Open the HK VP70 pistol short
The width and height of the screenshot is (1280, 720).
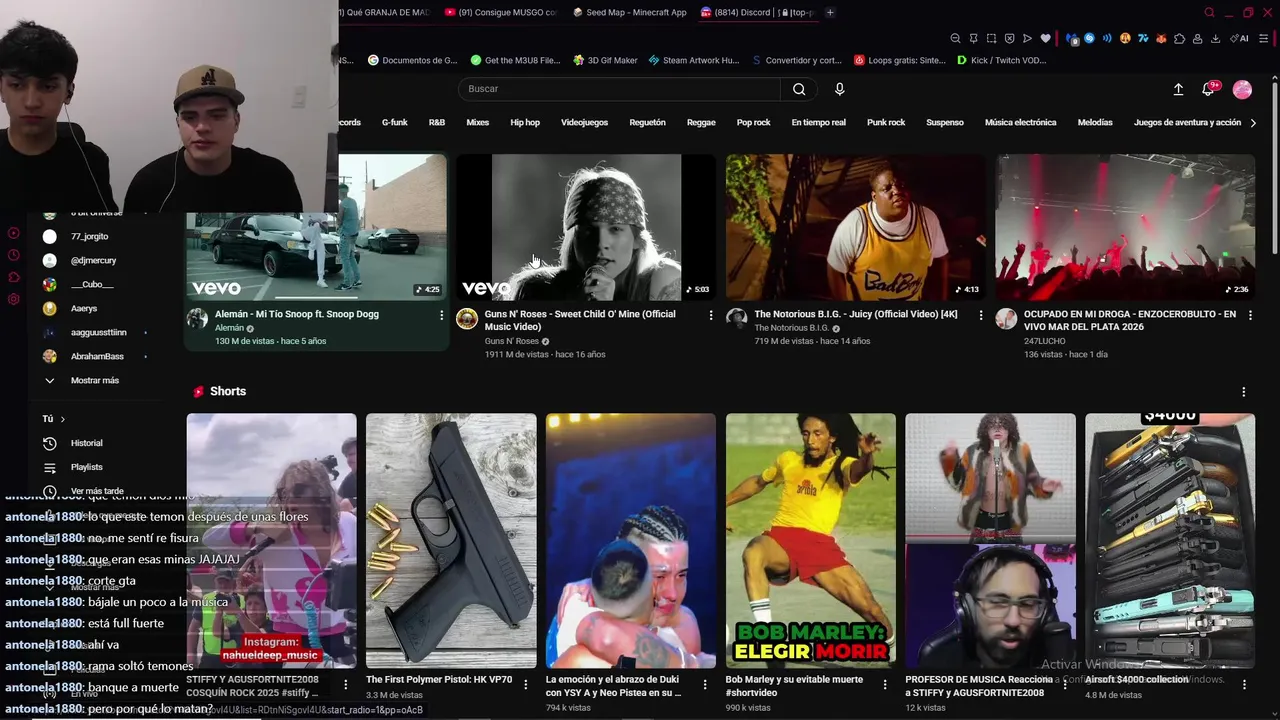pyautogui.click(x=451, y=540)
